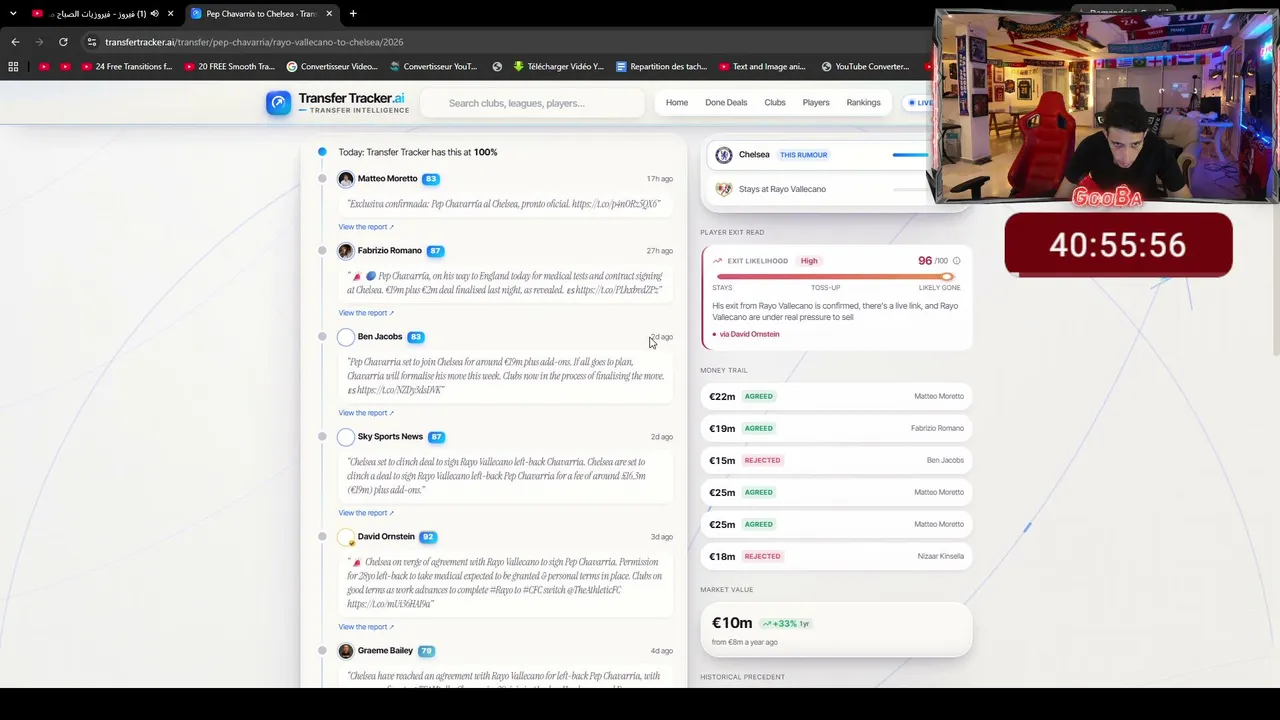Open a new browser tab with plus

pyautogui.click(x=353, y=14)
